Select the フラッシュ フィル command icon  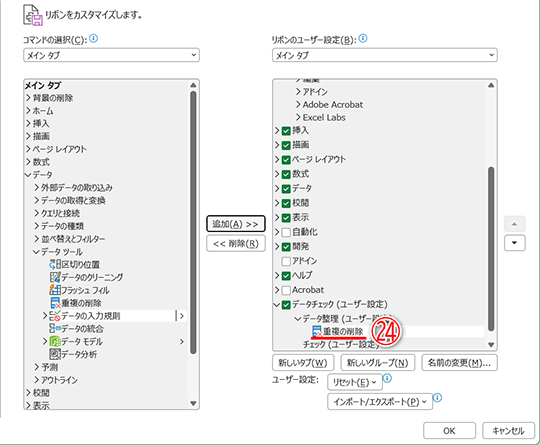tap(55, 290)
